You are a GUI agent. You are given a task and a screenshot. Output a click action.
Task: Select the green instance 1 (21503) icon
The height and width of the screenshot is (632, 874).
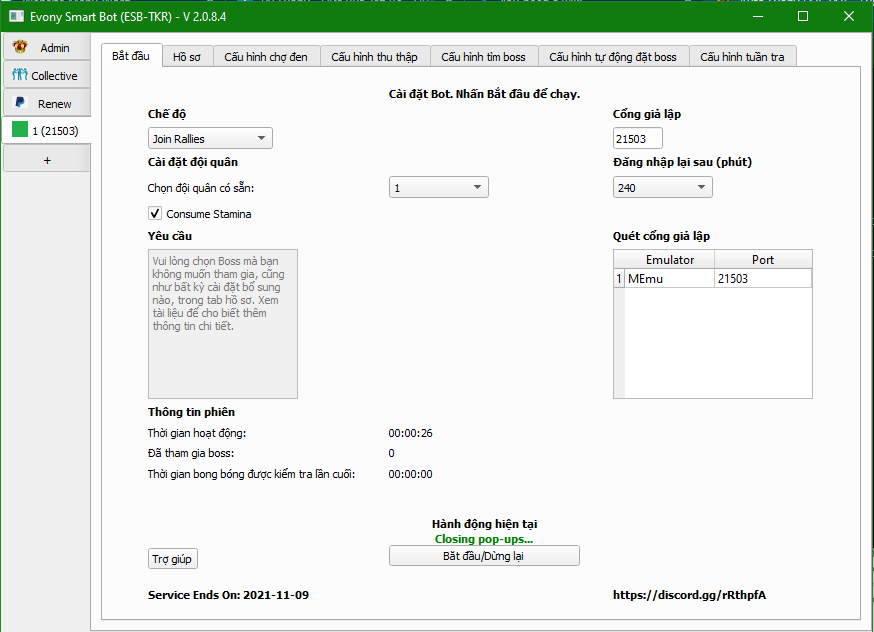click(x=20, y=130)
